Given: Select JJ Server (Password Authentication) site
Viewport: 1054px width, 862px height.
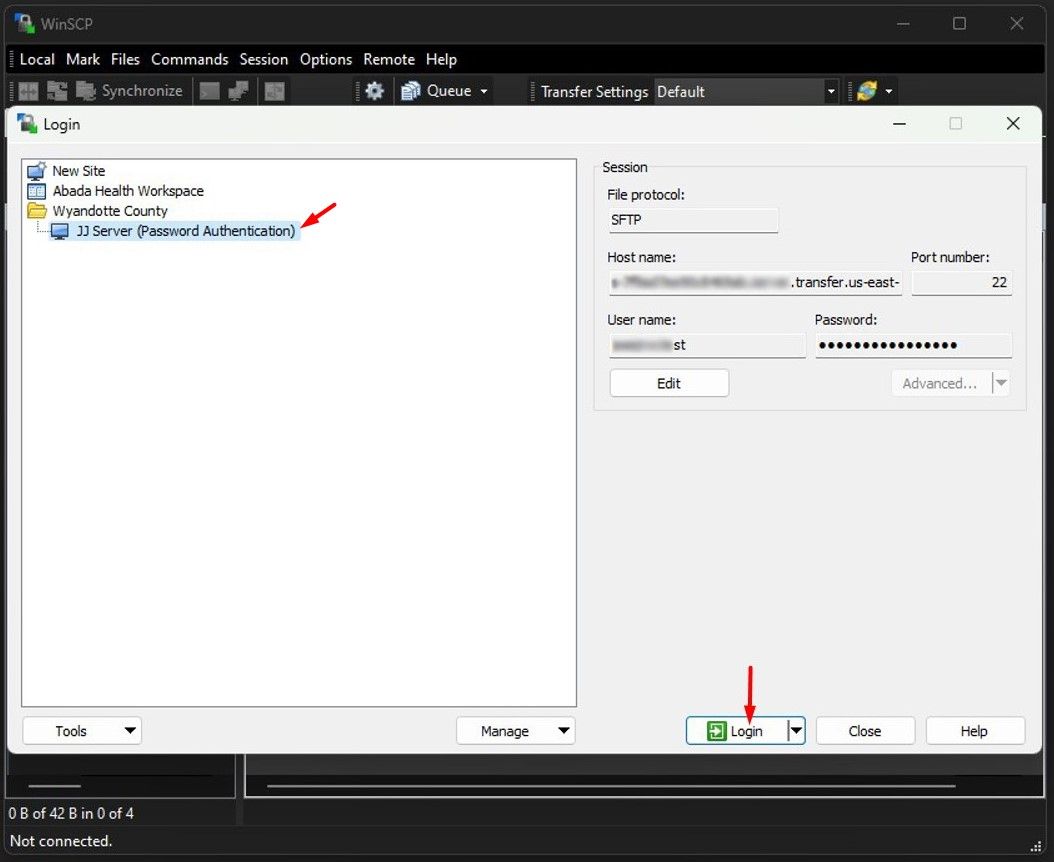Looking at the screenshot, I should (186, 231).
